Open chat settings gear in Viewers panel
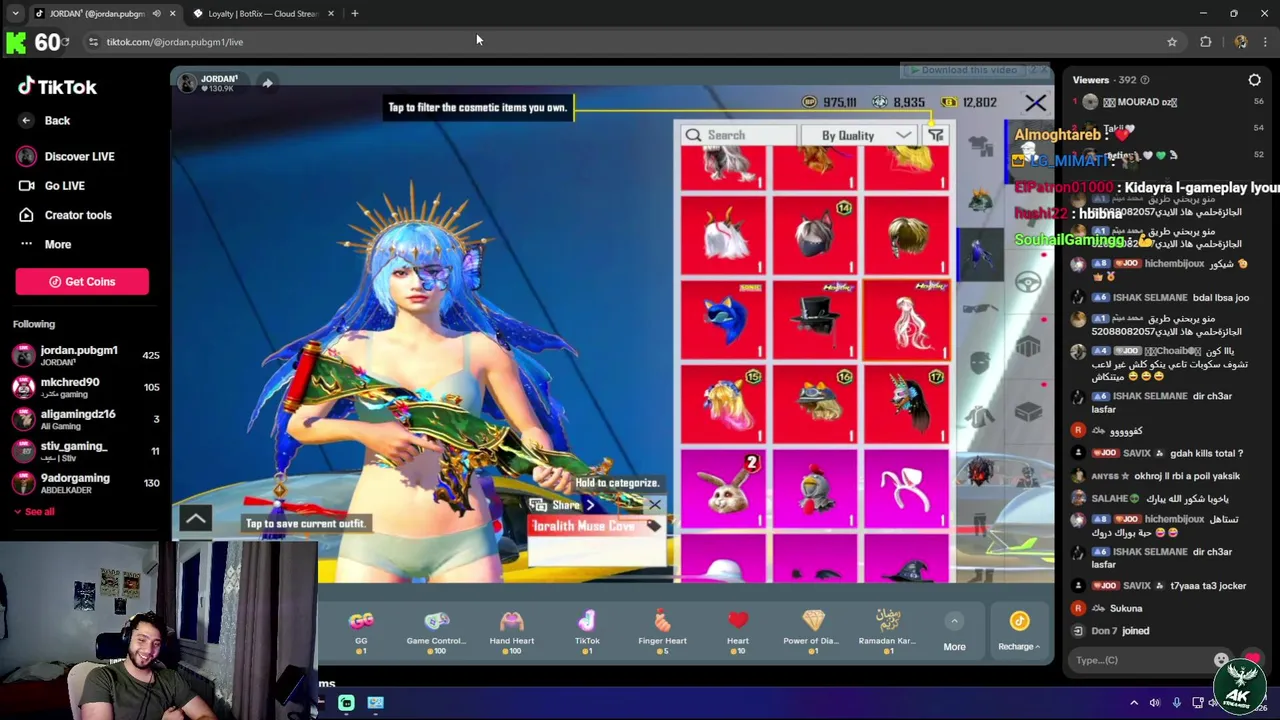Image resolution: width=1280 pixels, height=720 pixels. (x=1255, y=80)
